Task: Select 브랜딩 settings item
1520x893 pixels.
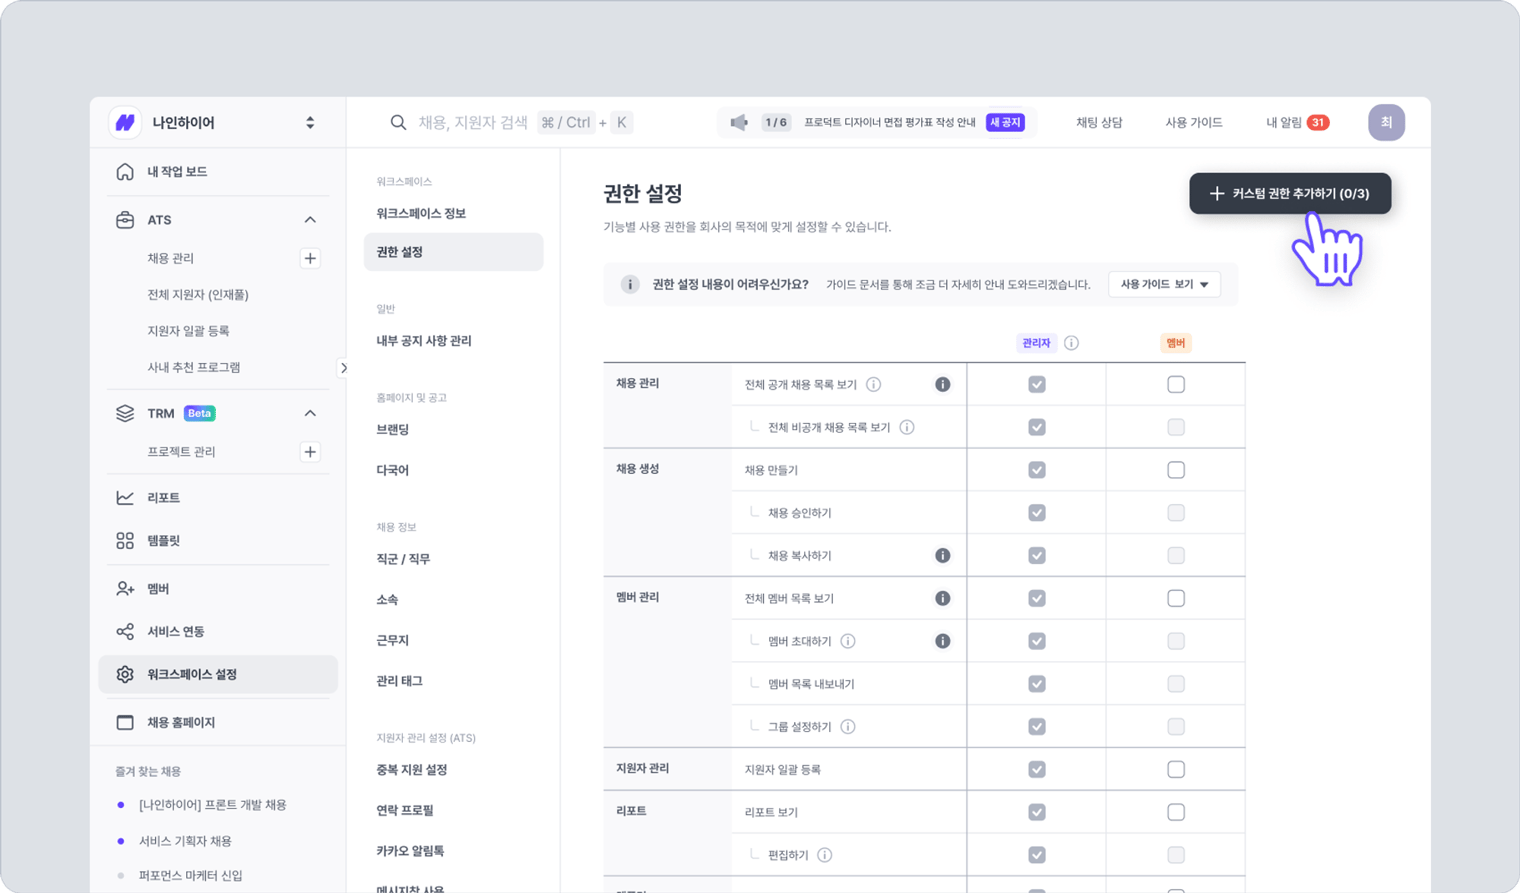Action: point(392,430)
